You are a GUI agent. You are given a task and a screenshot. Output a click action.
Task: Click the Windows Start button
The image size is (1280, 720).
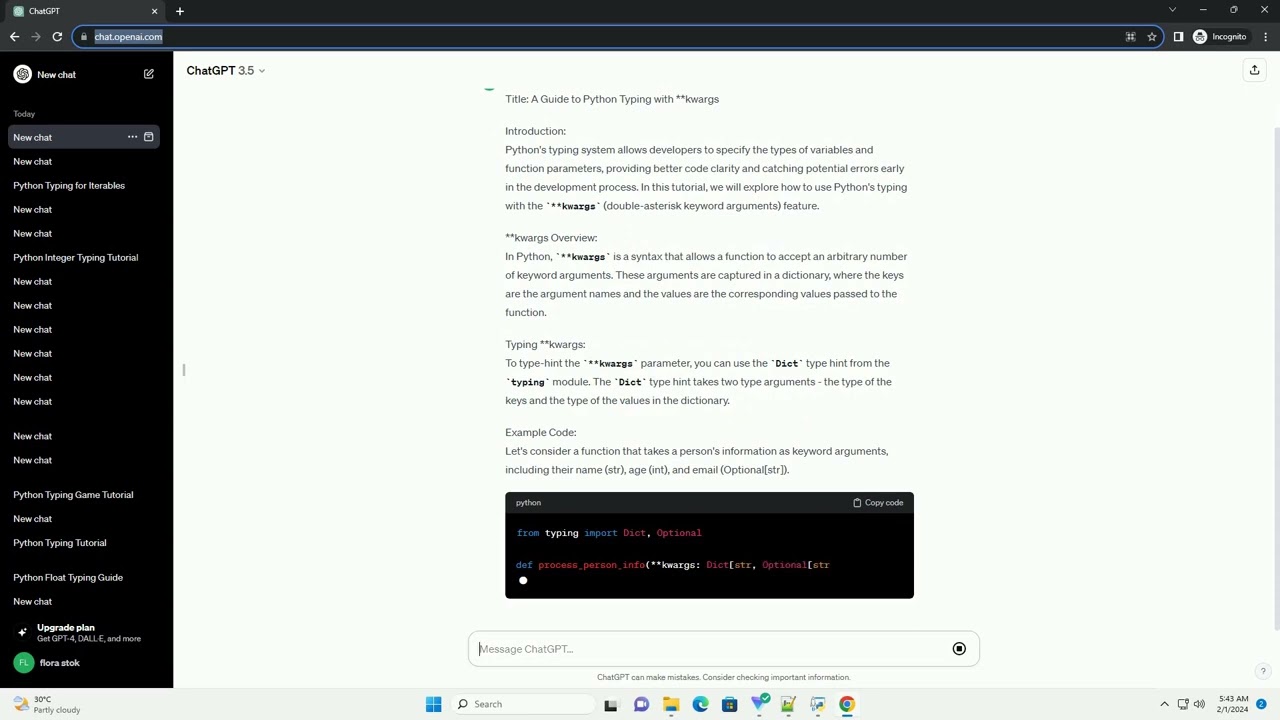433,704
